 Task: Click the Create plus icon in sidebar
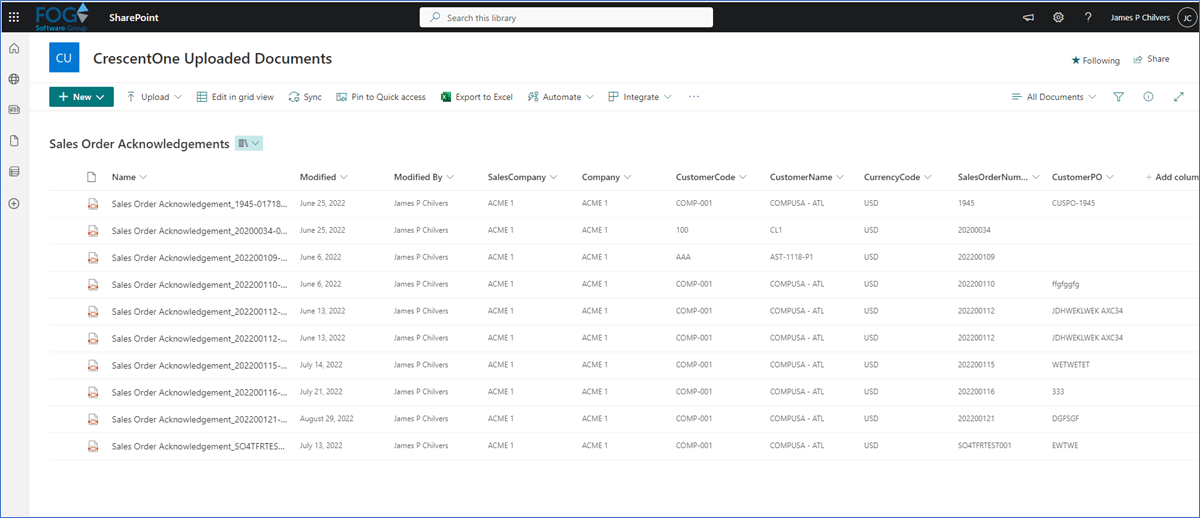pyautogui.click(x=14, y=203)
